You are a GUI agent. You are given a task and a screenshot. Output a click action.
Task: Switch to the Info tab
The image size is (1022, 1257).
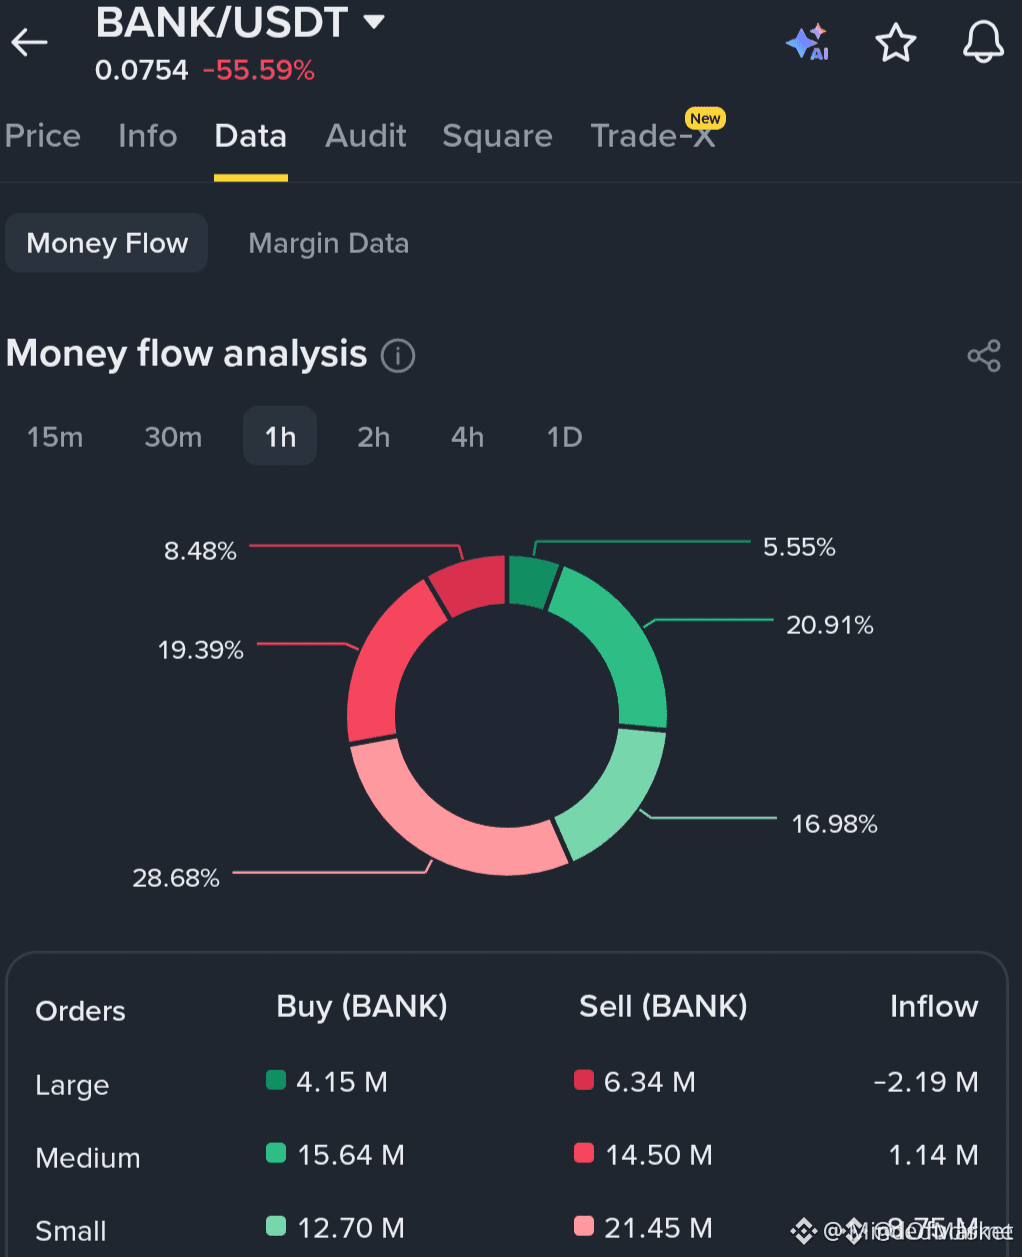[x=147, y=136]
